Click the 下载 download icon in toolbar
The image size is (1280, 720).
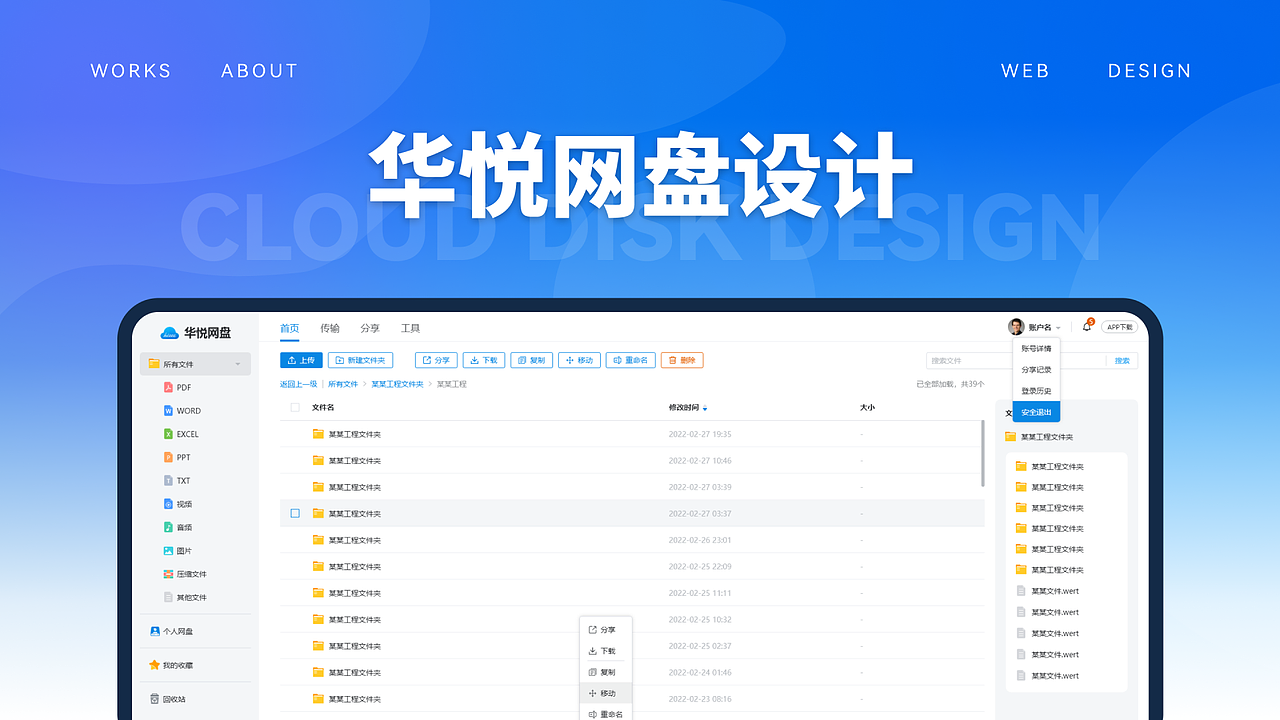475,359
